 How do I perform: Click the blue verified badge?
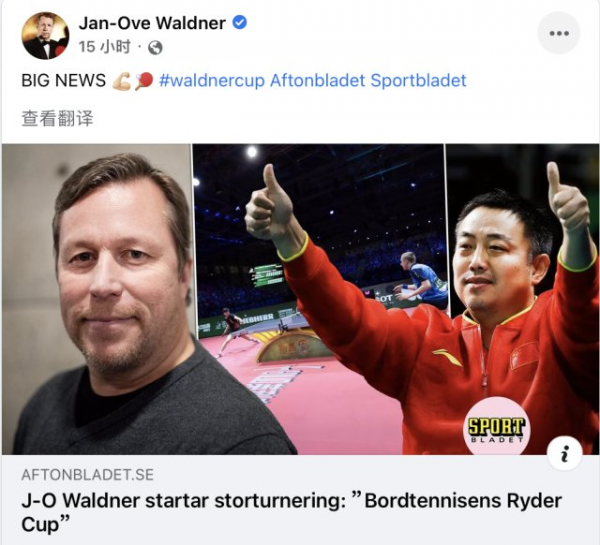point(240,23)
